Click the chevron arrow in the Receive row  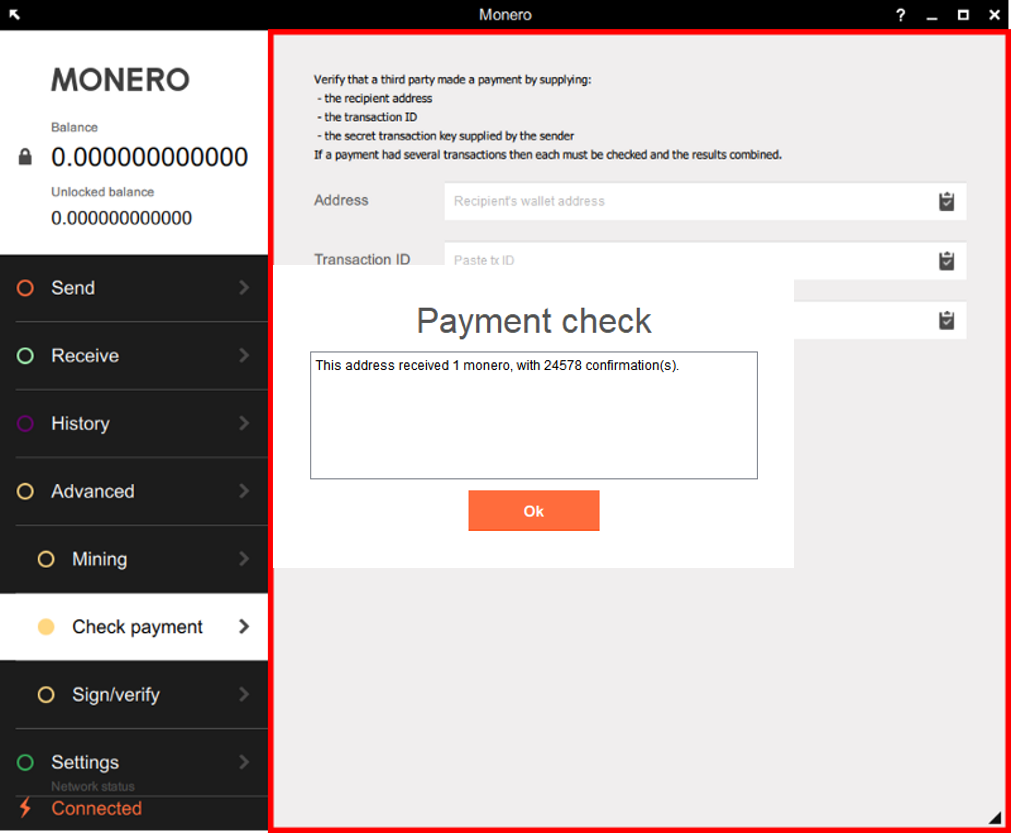pyautogui.click(x=244, y=355)
